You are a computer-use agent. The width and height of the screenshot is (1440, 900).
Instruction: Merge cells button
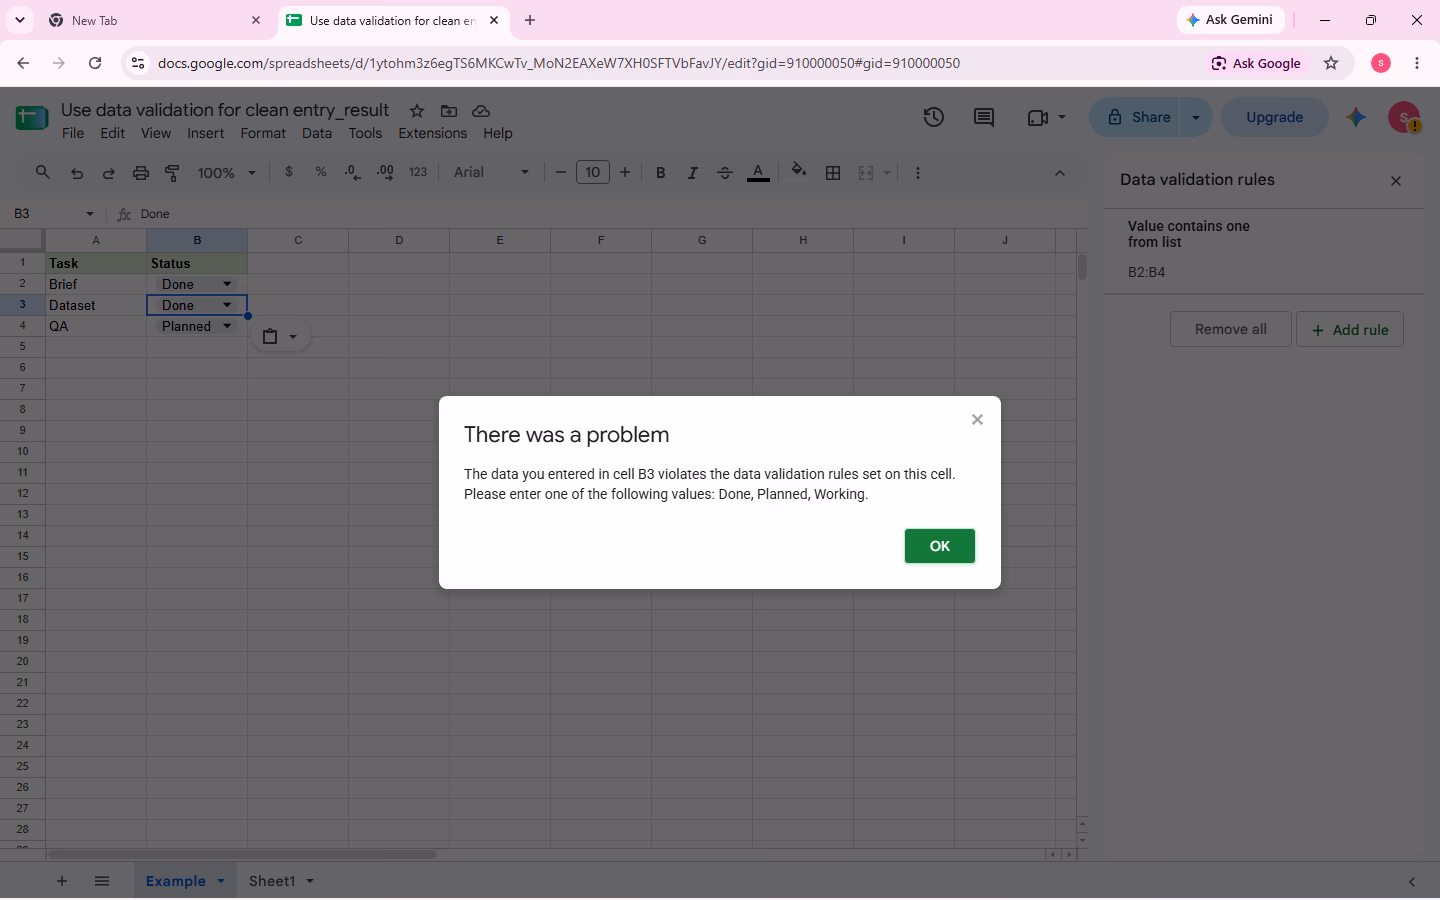click(866, 173)
